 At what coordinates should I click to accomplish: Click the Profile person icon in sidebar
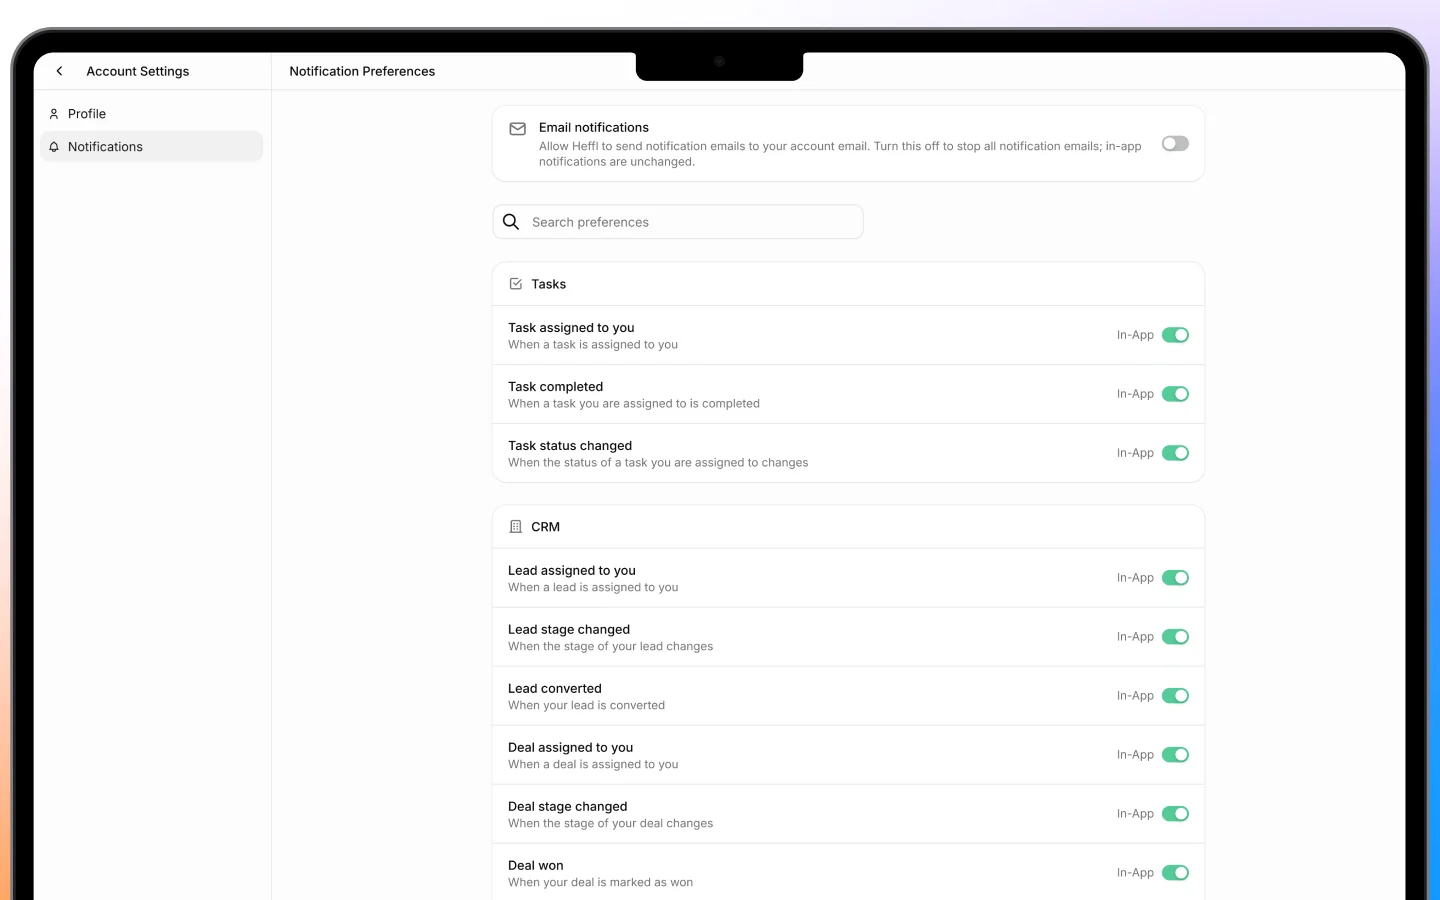pyautogui.click(x=54, y=114)
